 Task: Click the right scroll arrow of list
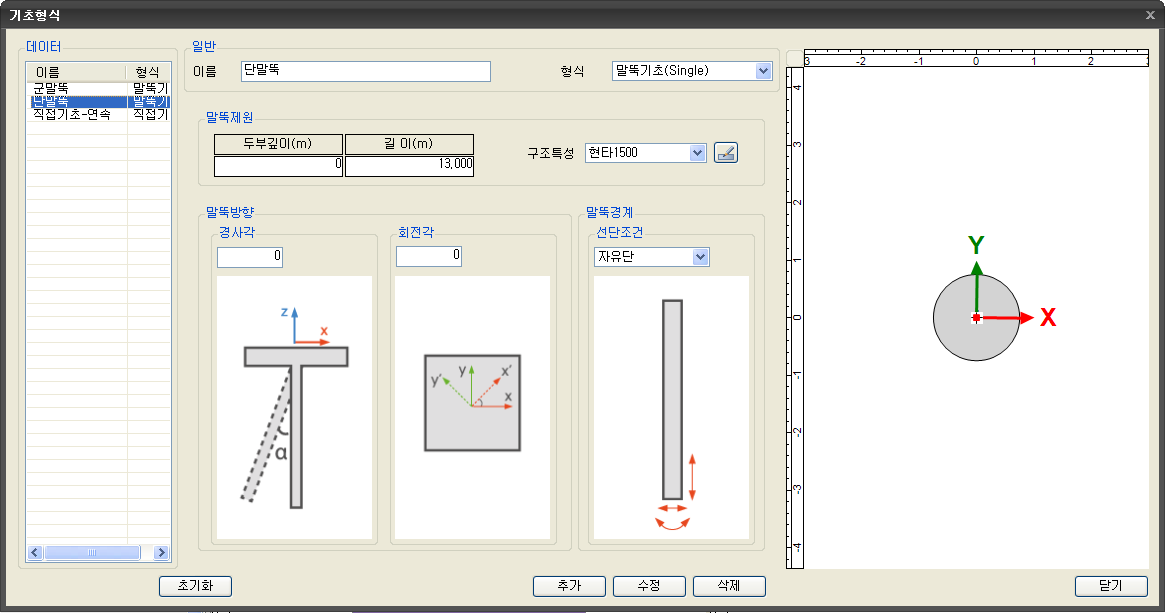click(x=161, y=552)
